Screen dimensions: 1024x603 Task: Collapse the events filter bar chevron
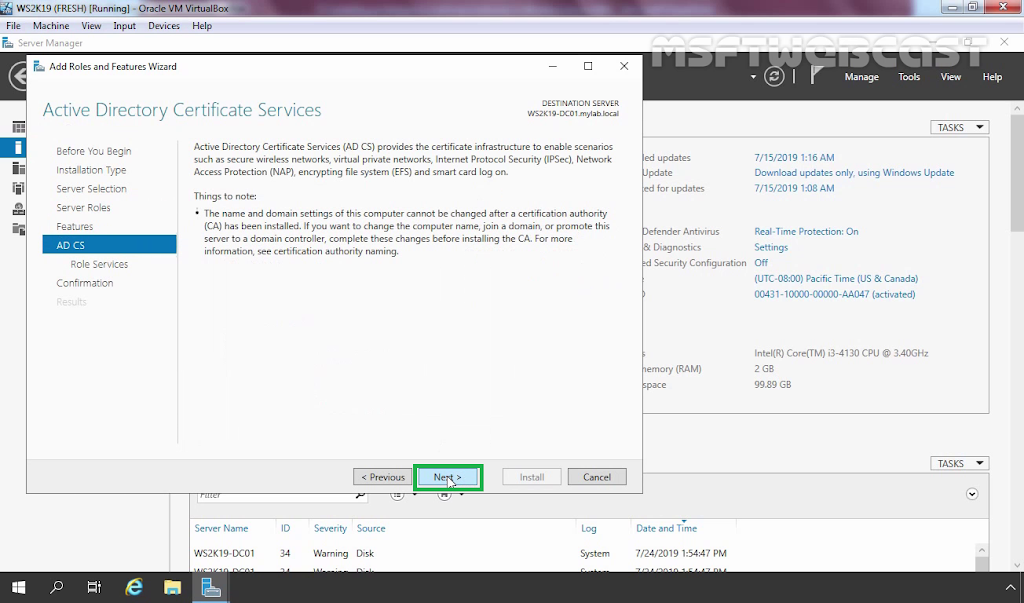tap(972, 494)
